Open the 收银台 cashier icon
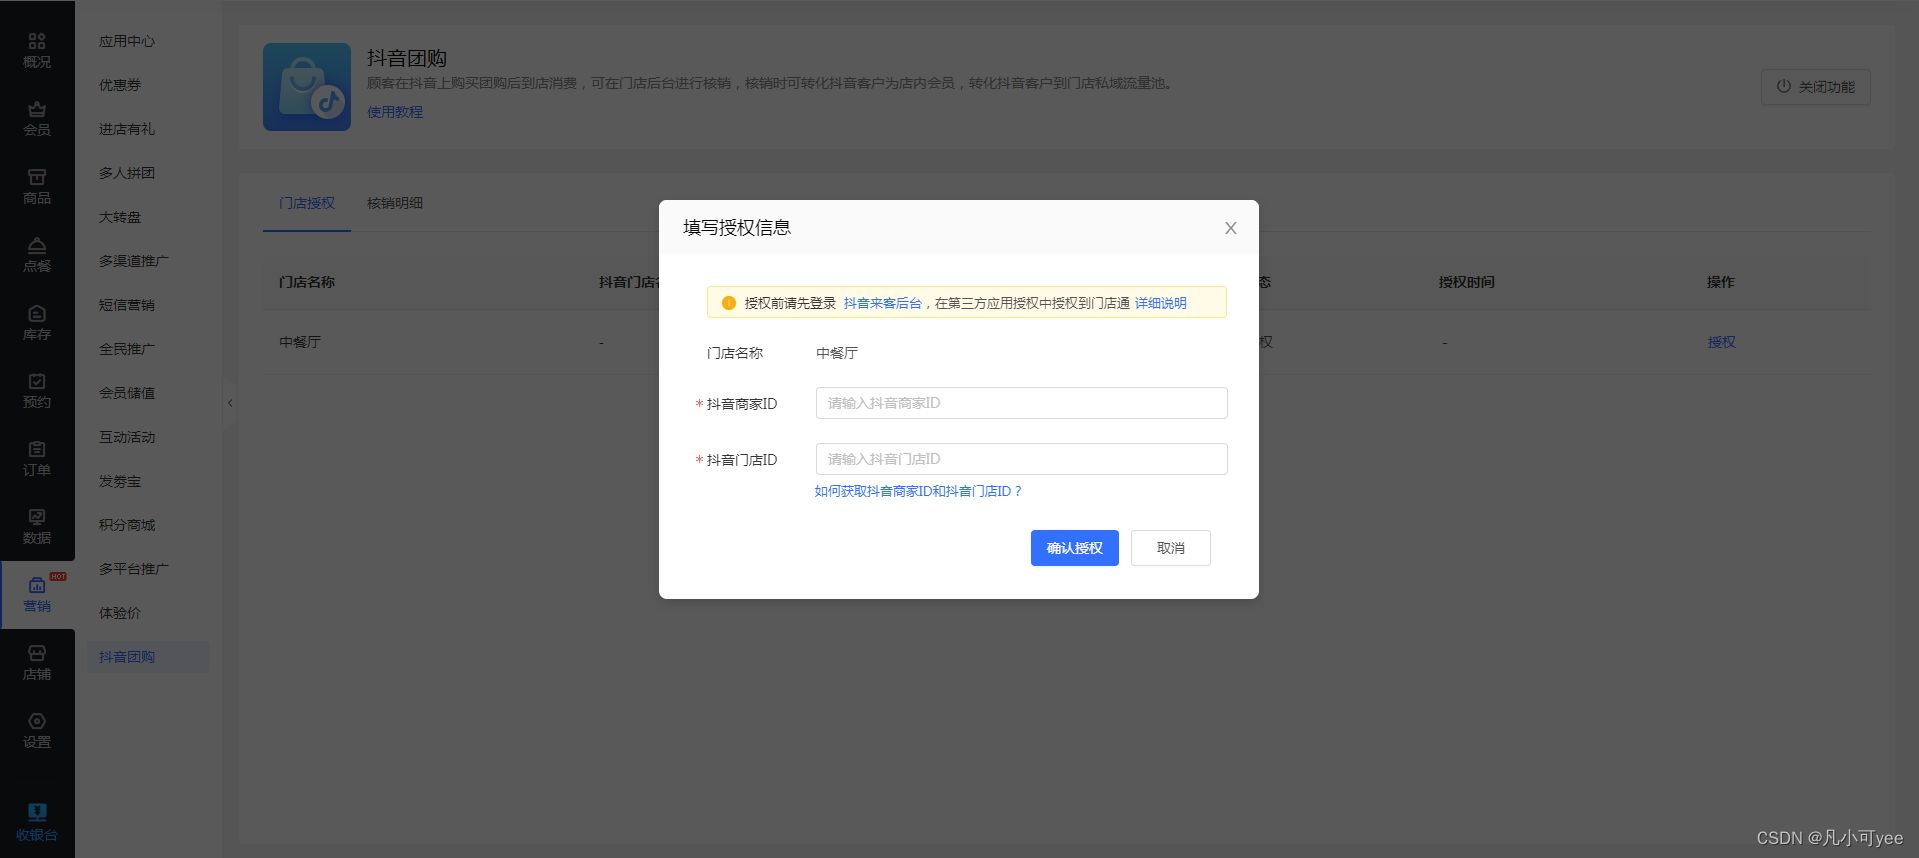The width and height of the screenshot is (1919, 858). coord(37,822)
